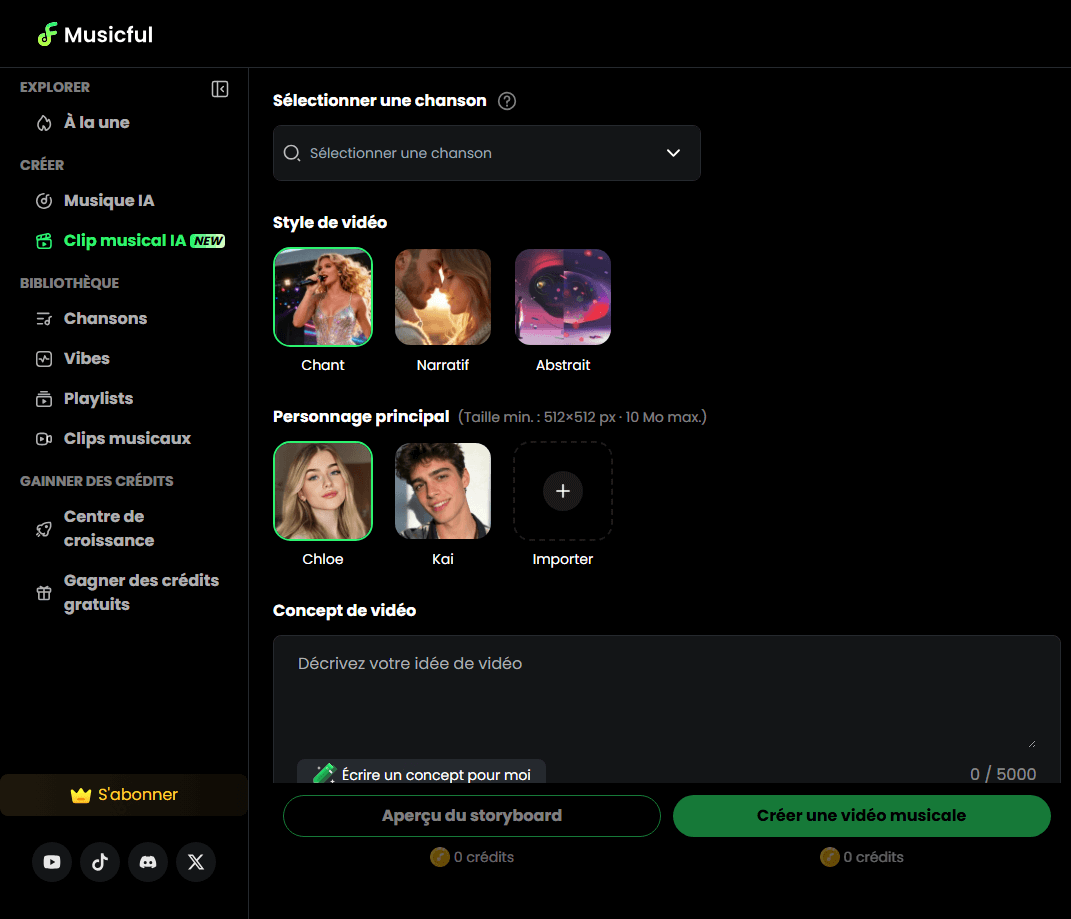Visit Musicful's Discord channel
This screenshot has width=1071, height=919.
(148, 862)
